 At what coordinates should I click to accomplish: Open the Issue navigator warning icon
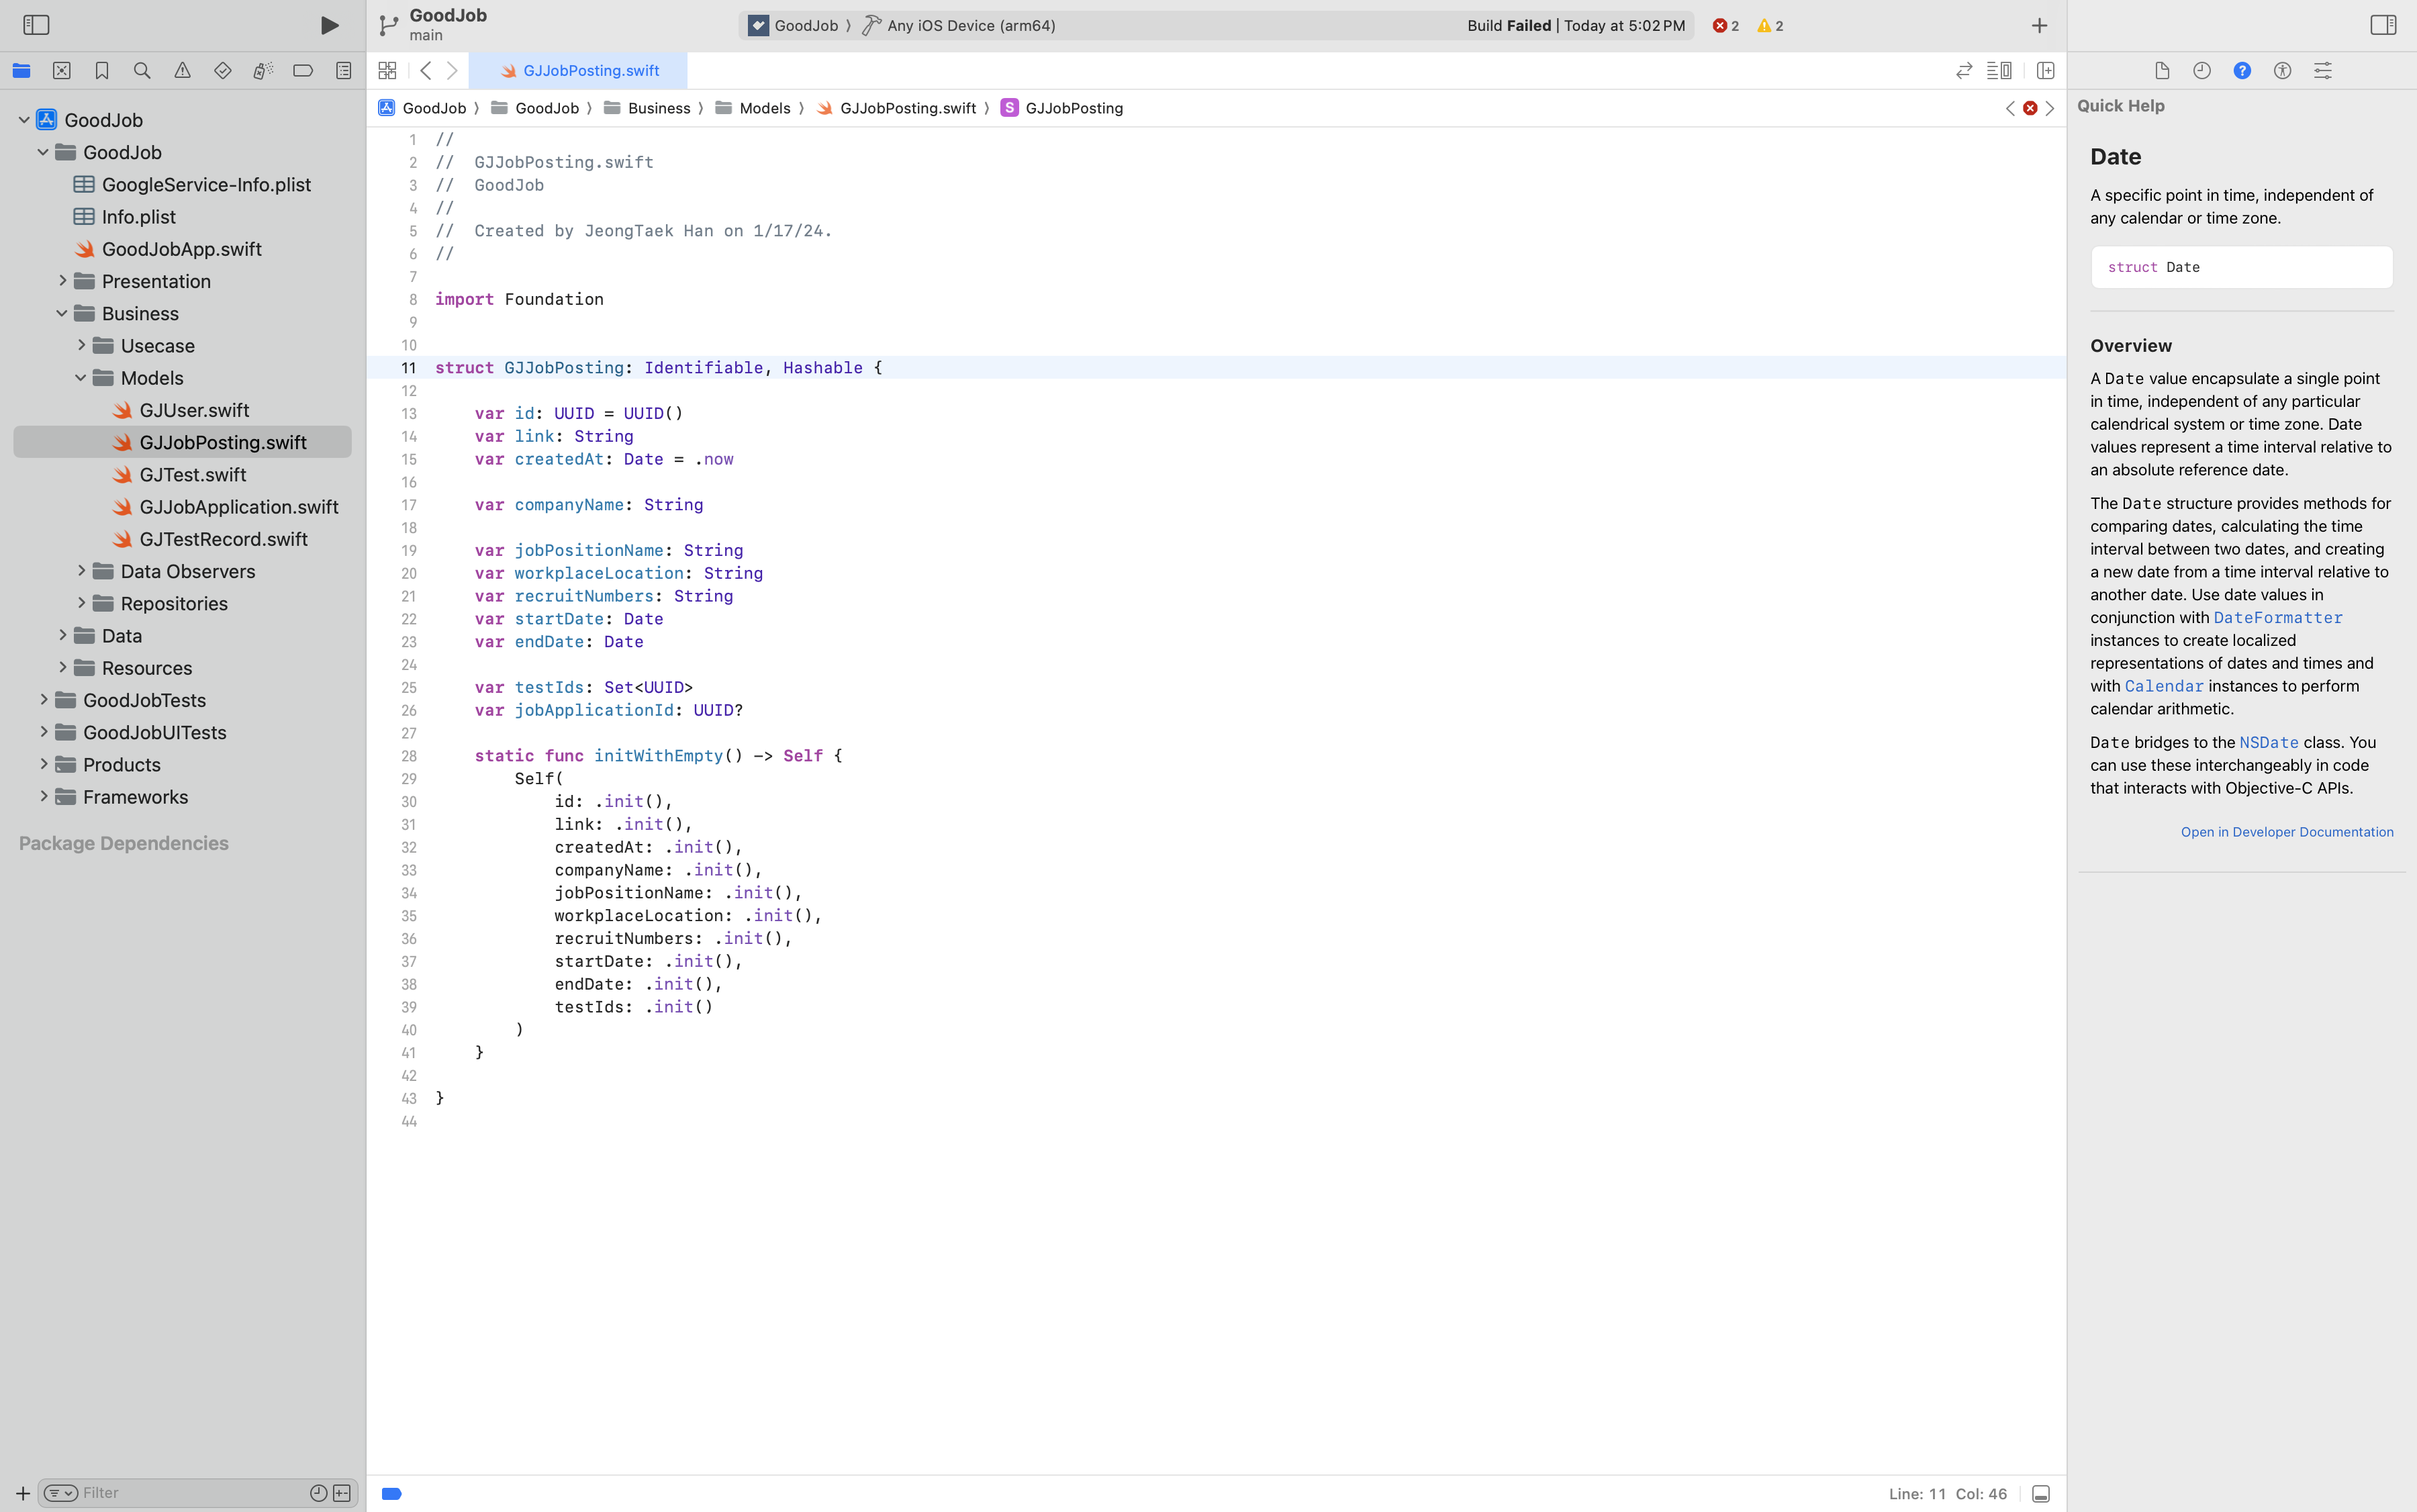pyautogui.click(x=182, y=70)
